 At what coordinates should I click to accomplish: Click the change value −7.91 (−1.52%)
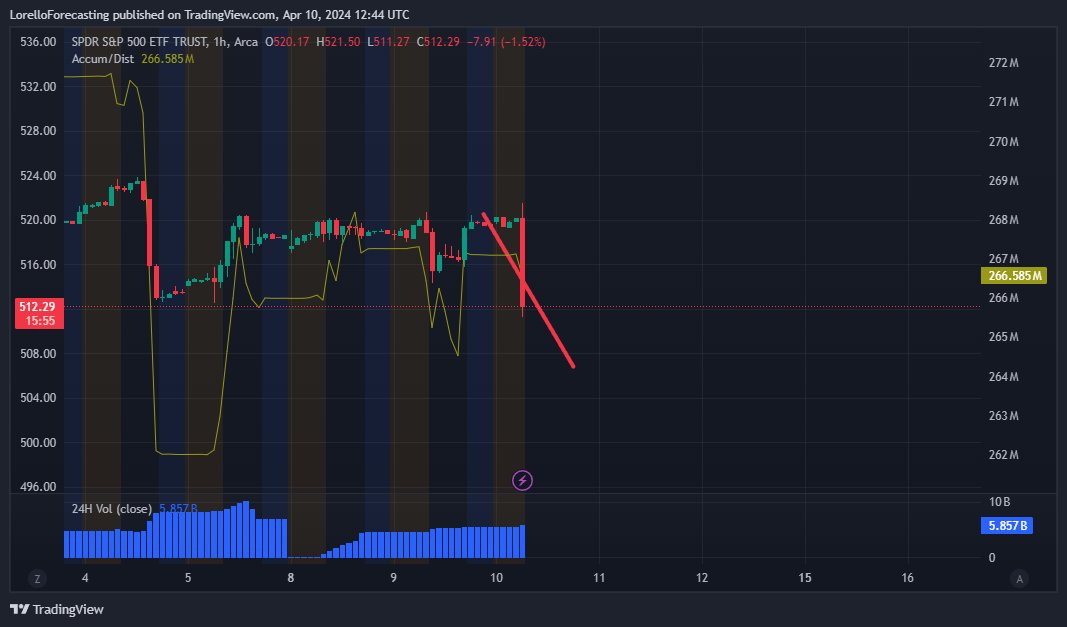(506, 42)
